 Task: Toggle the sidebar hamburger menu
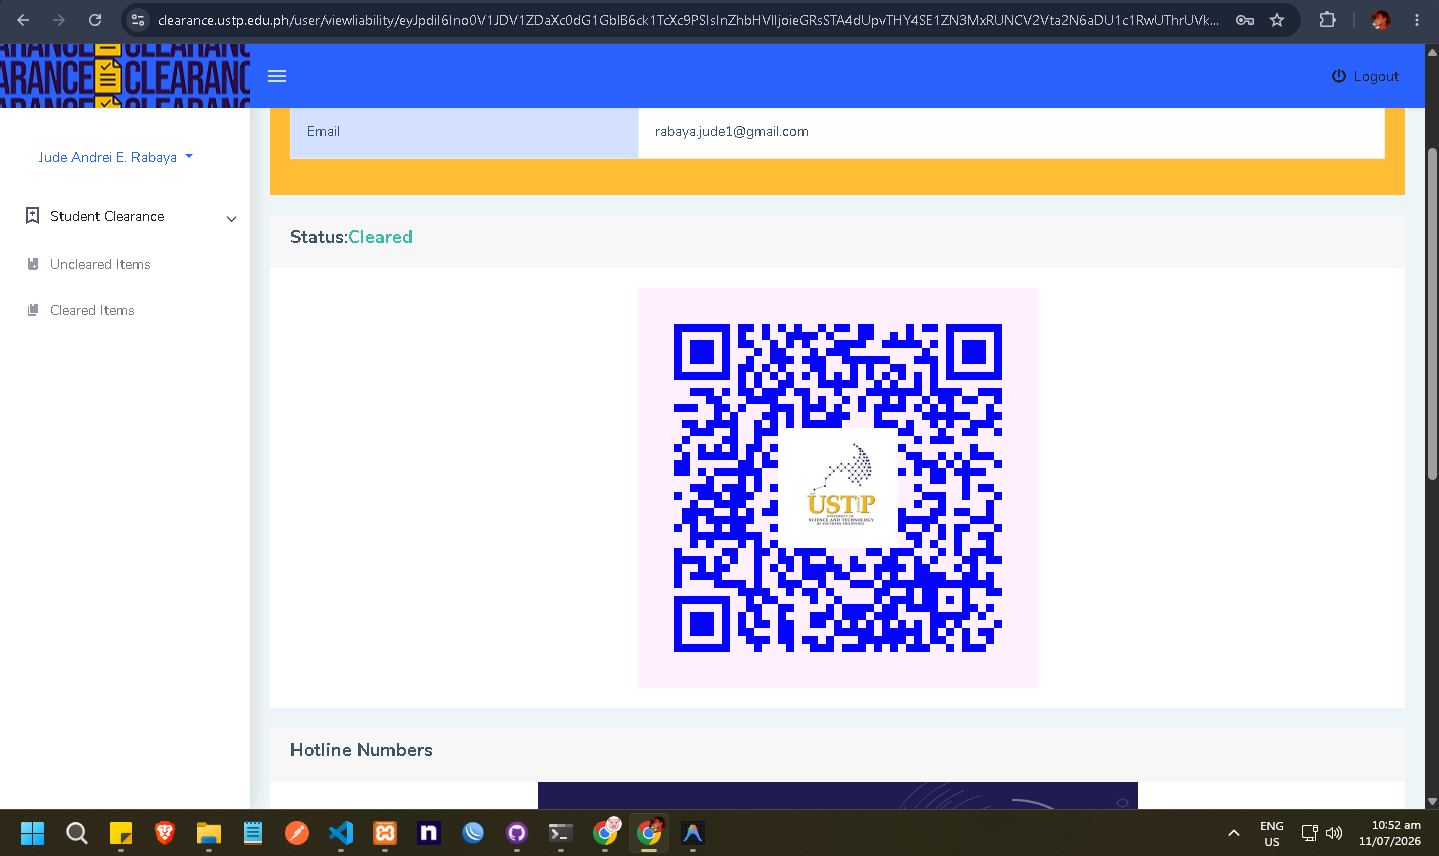pos(277,76)
